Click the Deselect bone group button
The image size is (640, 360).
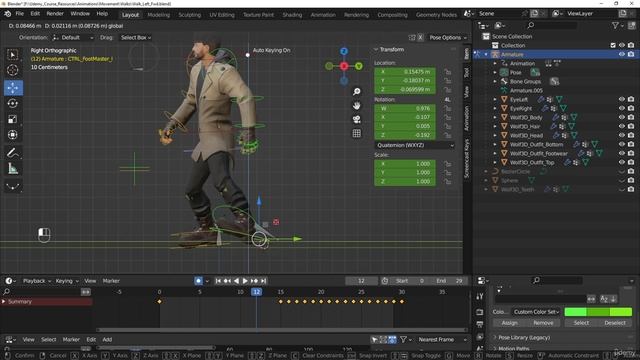coord(615,323)
